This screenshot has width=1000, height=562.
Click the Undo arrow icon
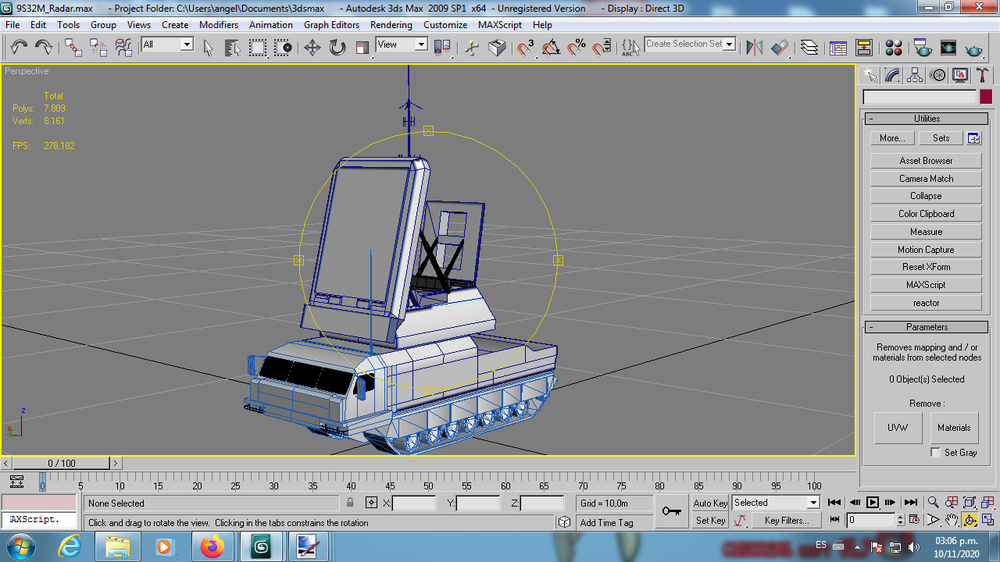pos(18,47)
